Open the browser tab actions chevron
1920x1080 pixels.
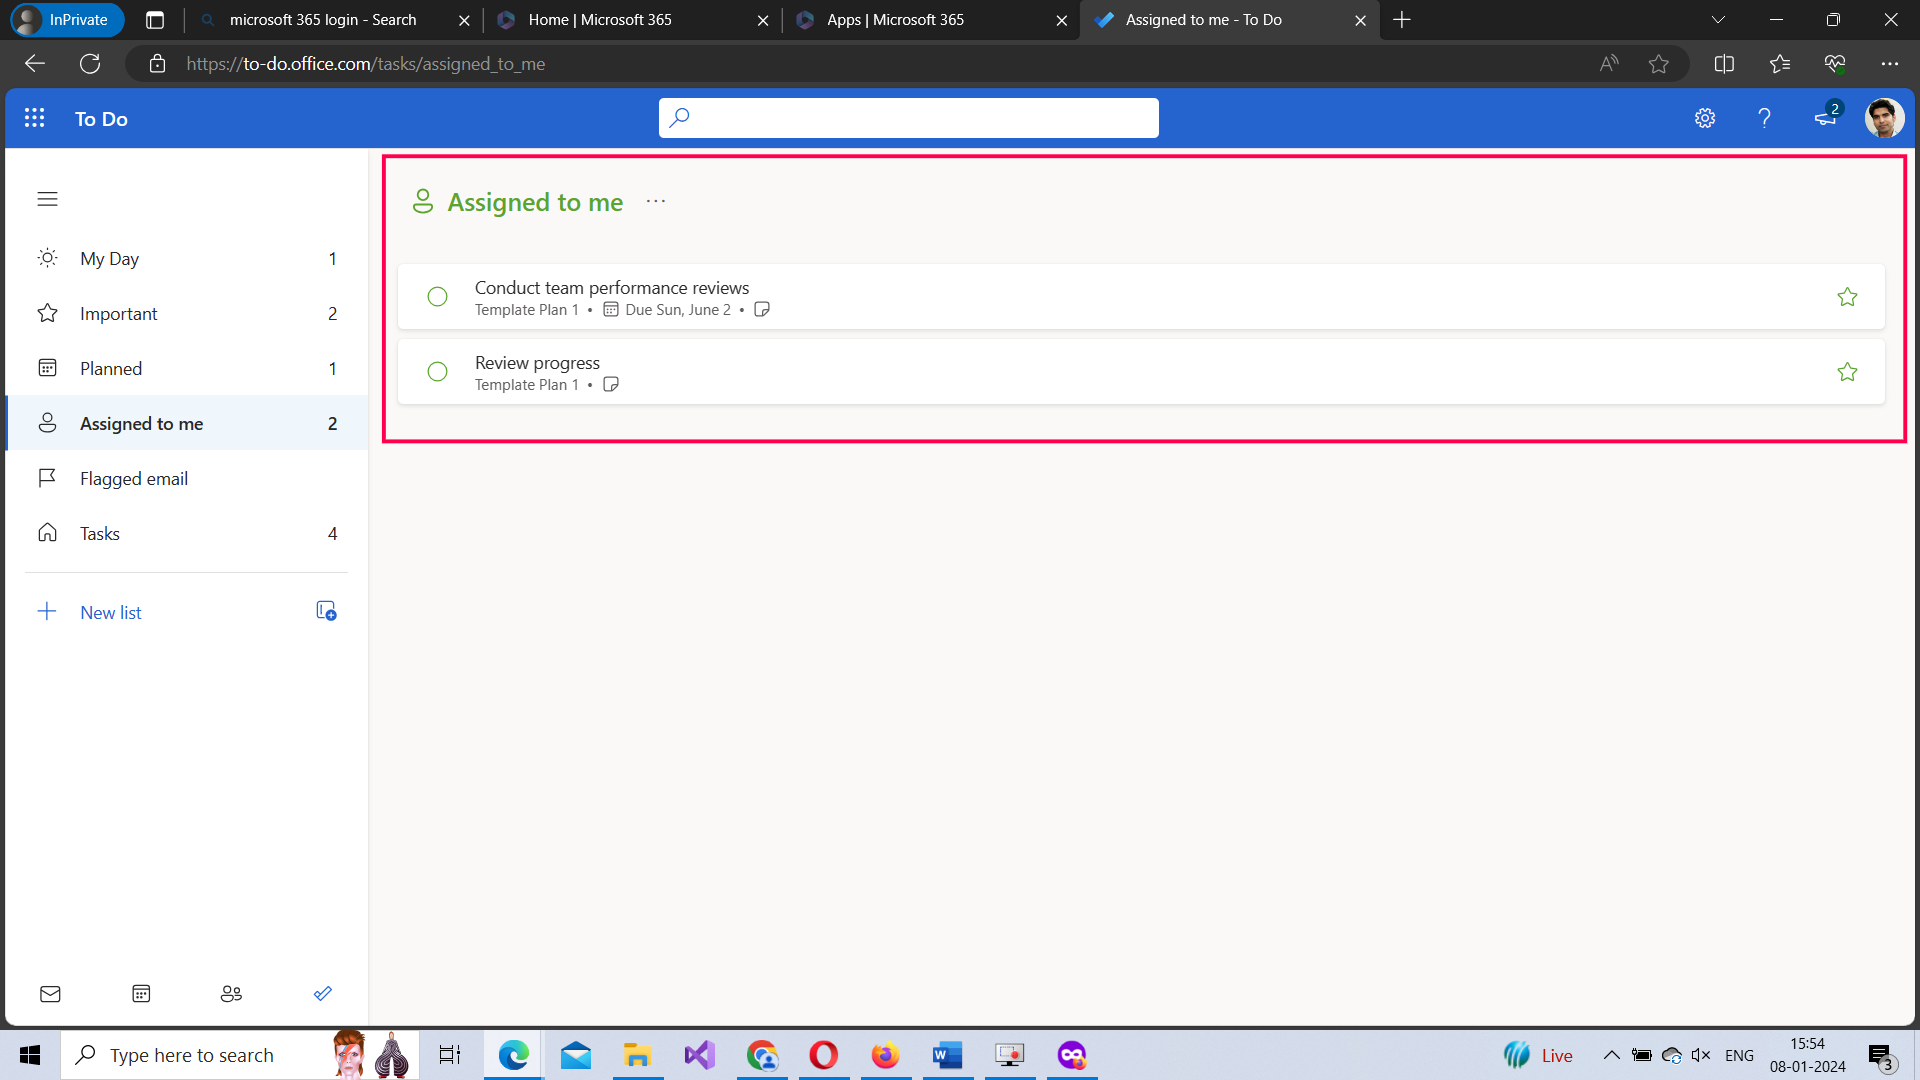(1718, 19)
